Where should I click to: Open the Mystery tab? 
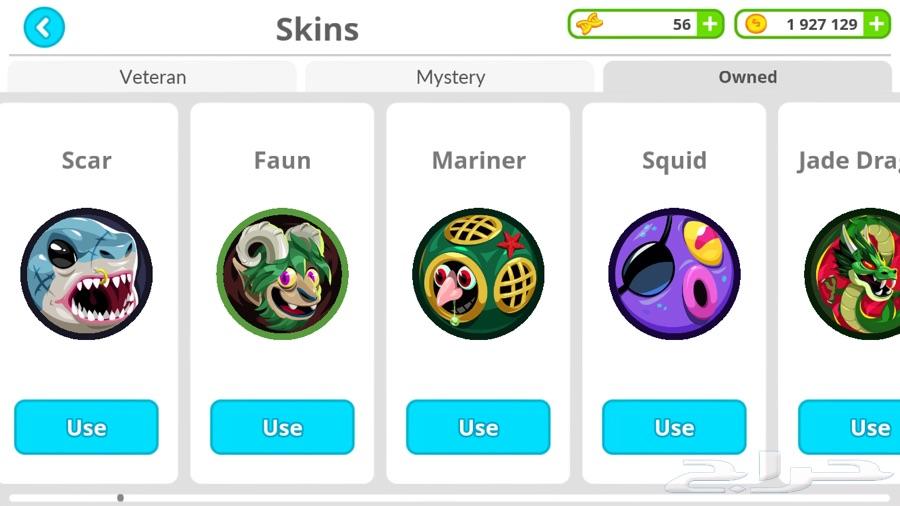coord(450,76)
